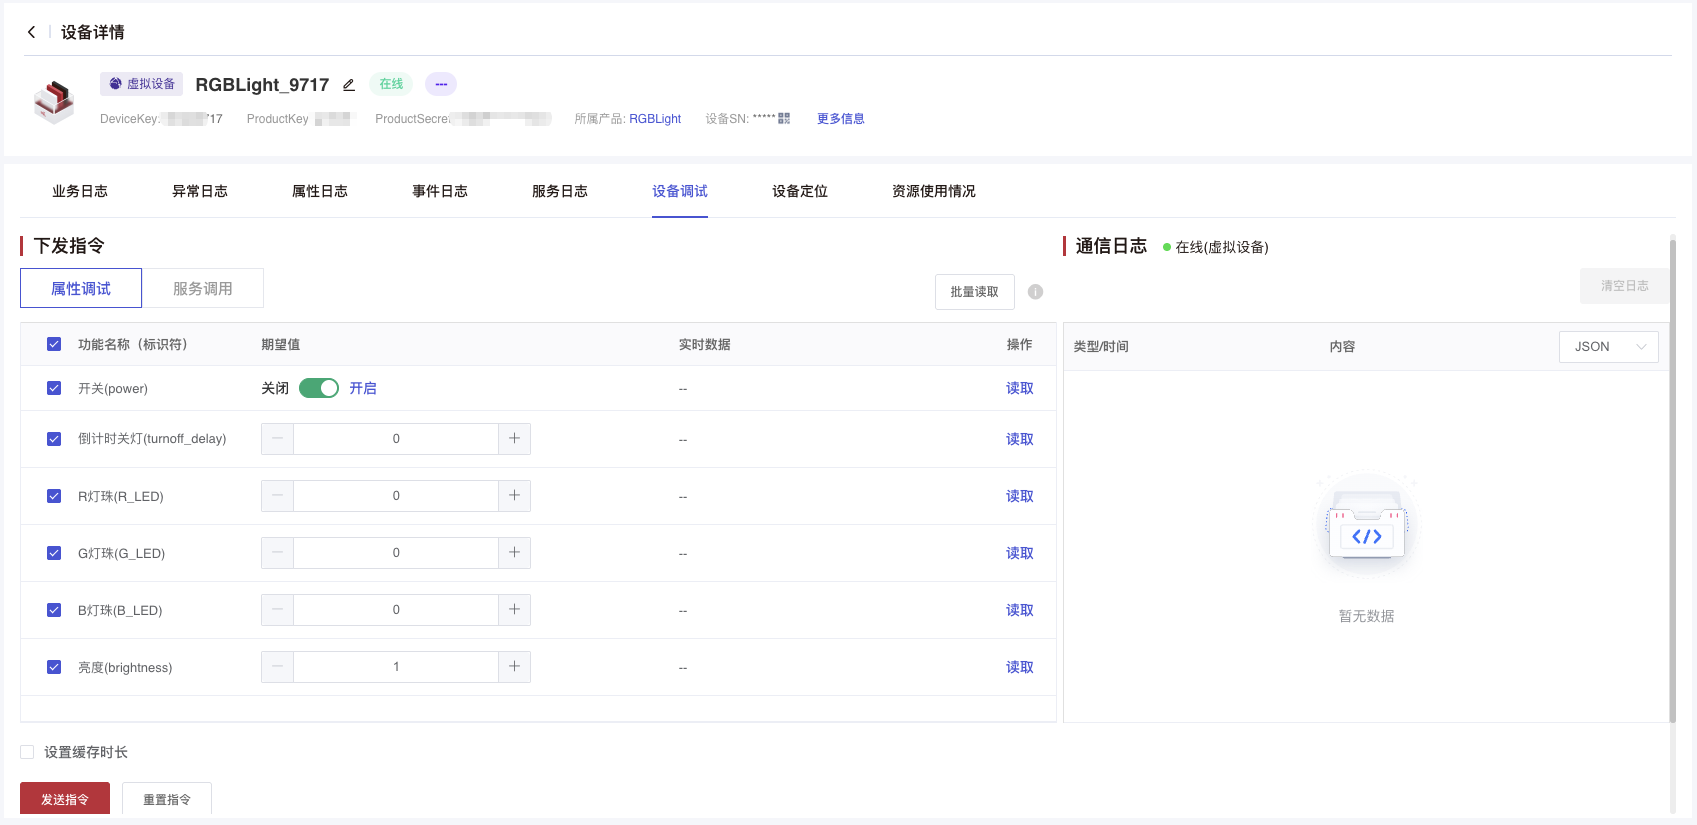Click the minus stepper for R灯珠(R_LED)
1697x825 pixels.
[x=277, y=496]
